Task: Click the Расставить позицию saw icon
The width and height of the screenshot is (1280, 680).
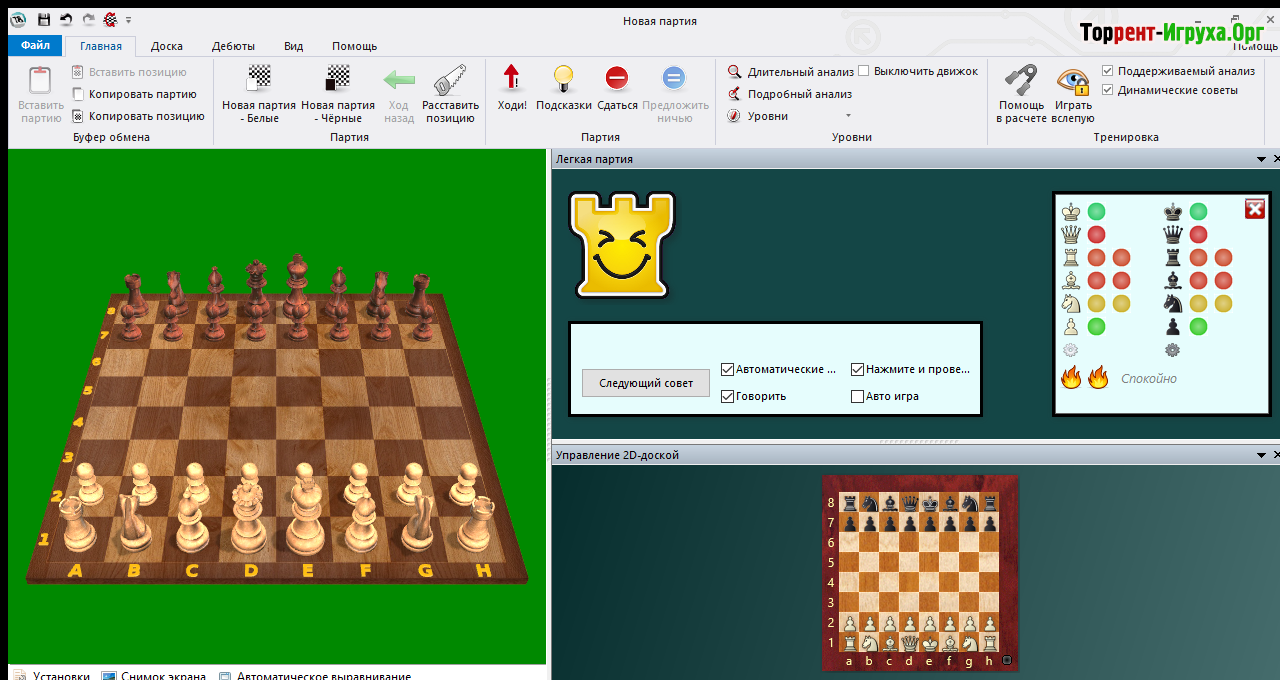Action: (x=450, y=80)
